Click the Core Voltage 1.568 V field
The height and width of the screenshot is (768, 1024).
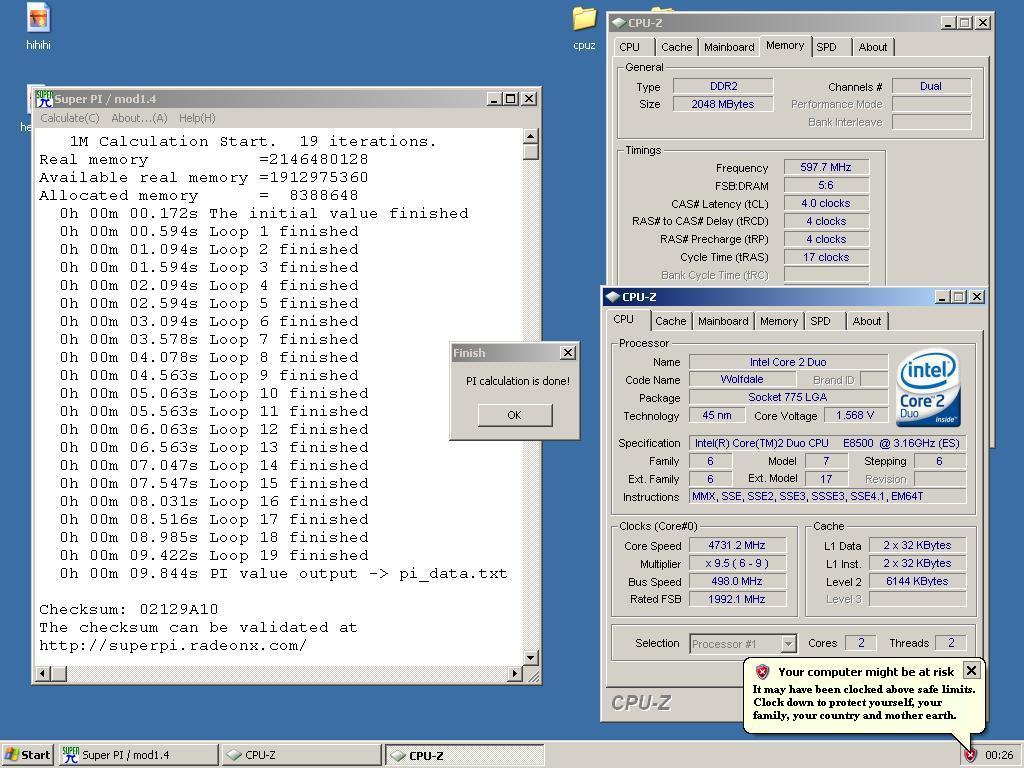855,415
